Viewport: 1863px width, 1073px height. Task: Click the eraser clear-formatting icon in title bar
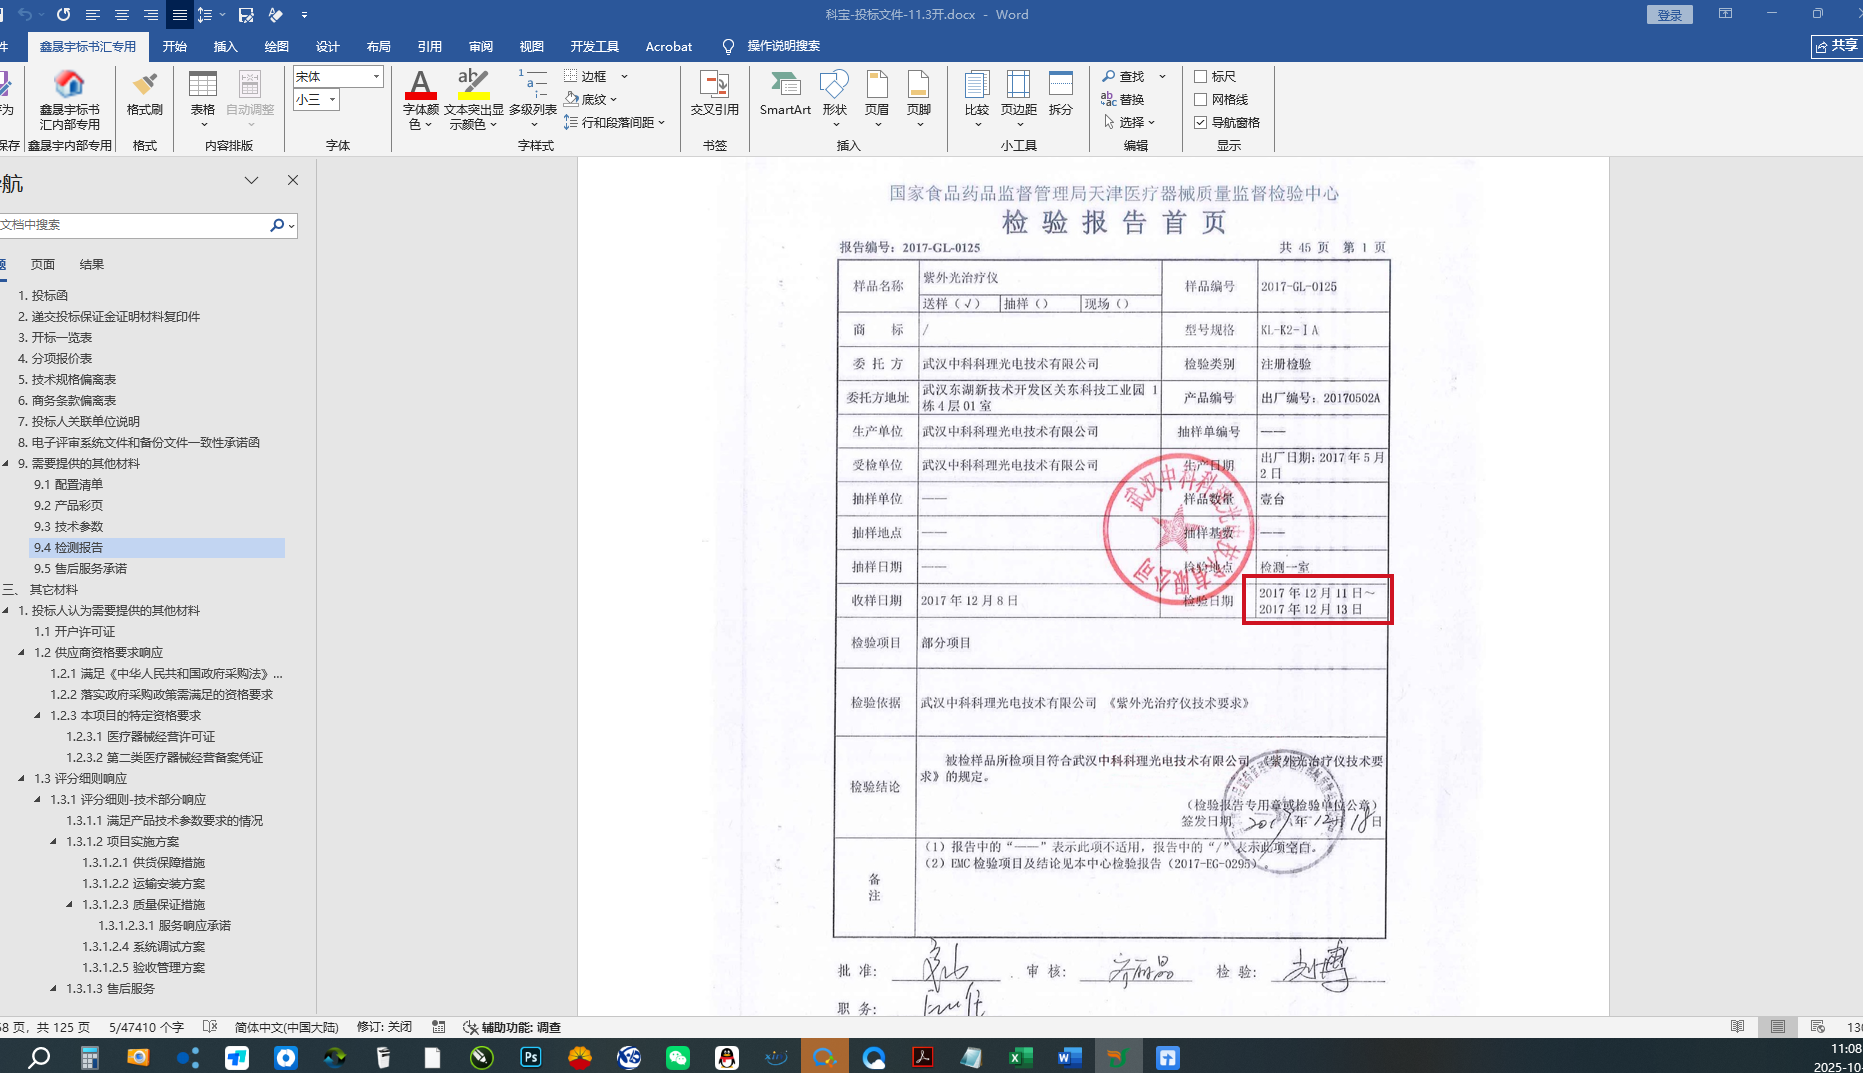pos(276,15)
